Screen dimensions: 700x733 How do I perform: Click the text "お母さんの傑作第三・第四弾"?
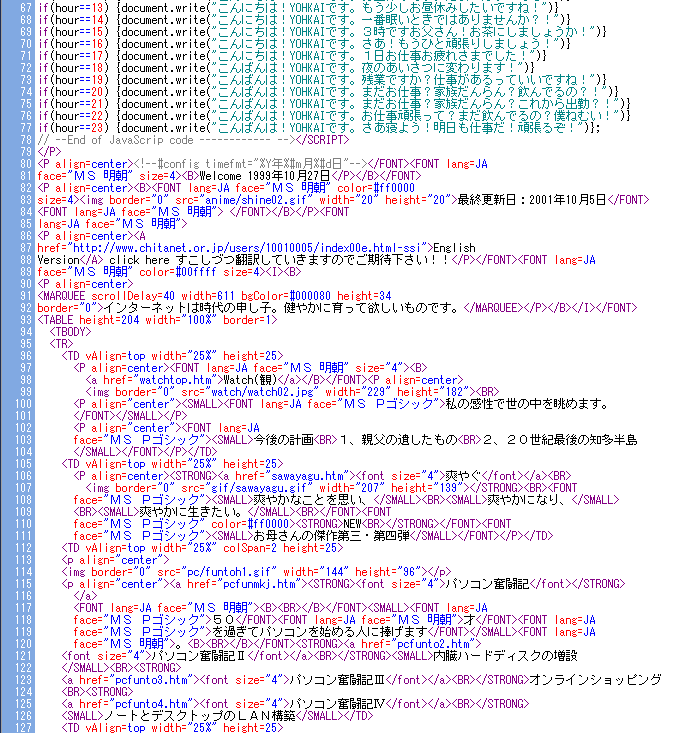331,536
